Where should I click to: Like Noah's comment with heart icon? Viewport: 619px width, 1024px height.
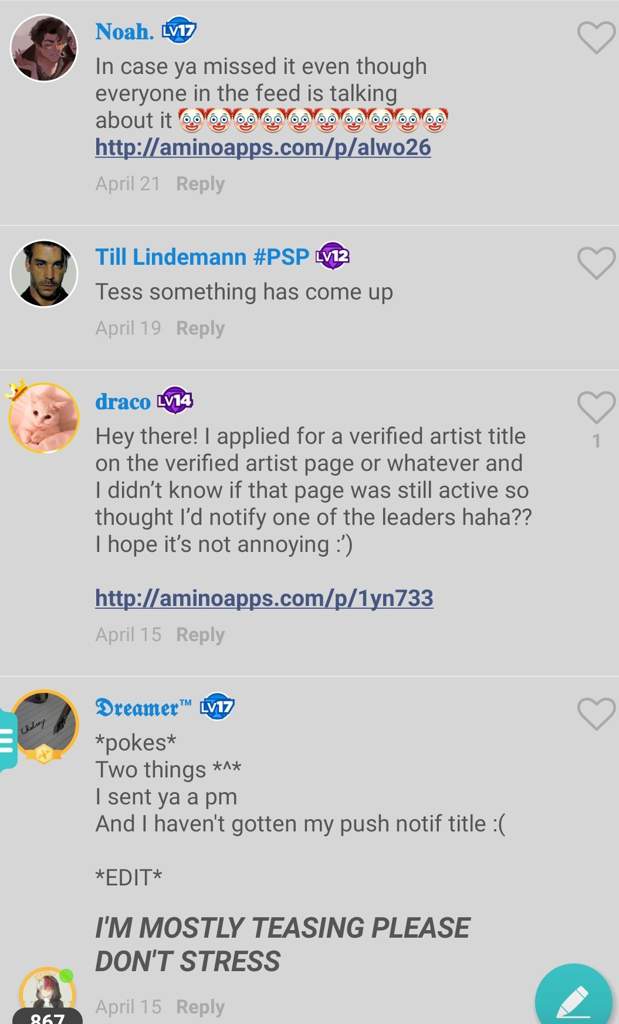597,37
